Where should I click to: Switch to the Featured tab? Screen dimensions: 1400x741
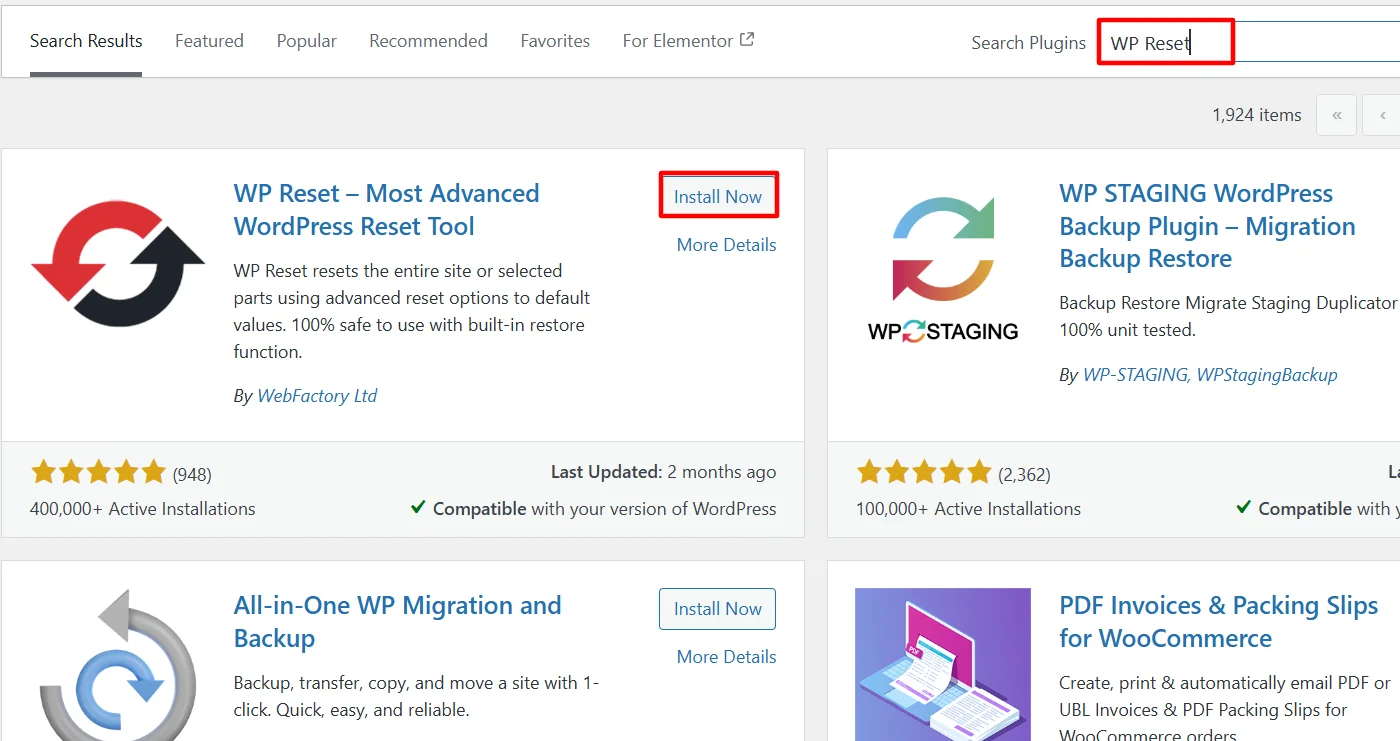coord(209,41)
